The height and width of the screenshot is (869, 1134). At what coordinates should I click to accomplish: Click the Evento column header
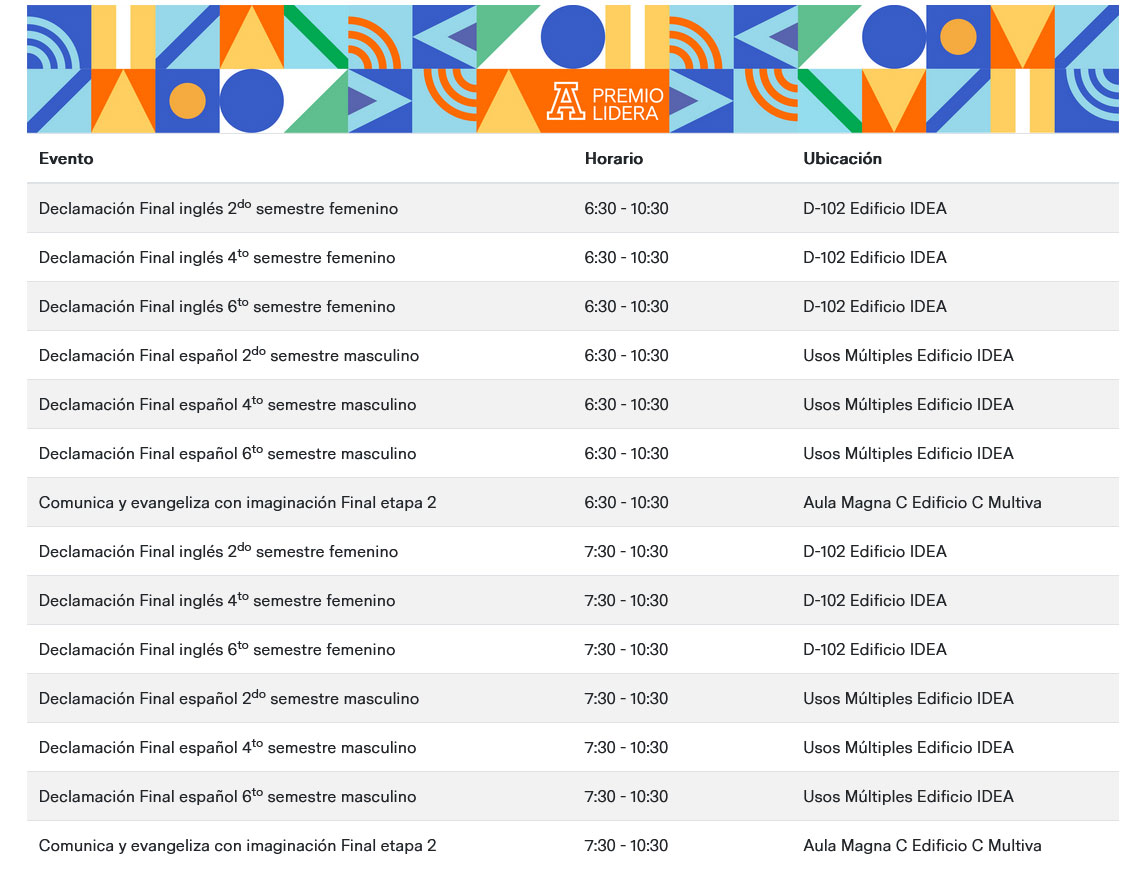(66, 158)
